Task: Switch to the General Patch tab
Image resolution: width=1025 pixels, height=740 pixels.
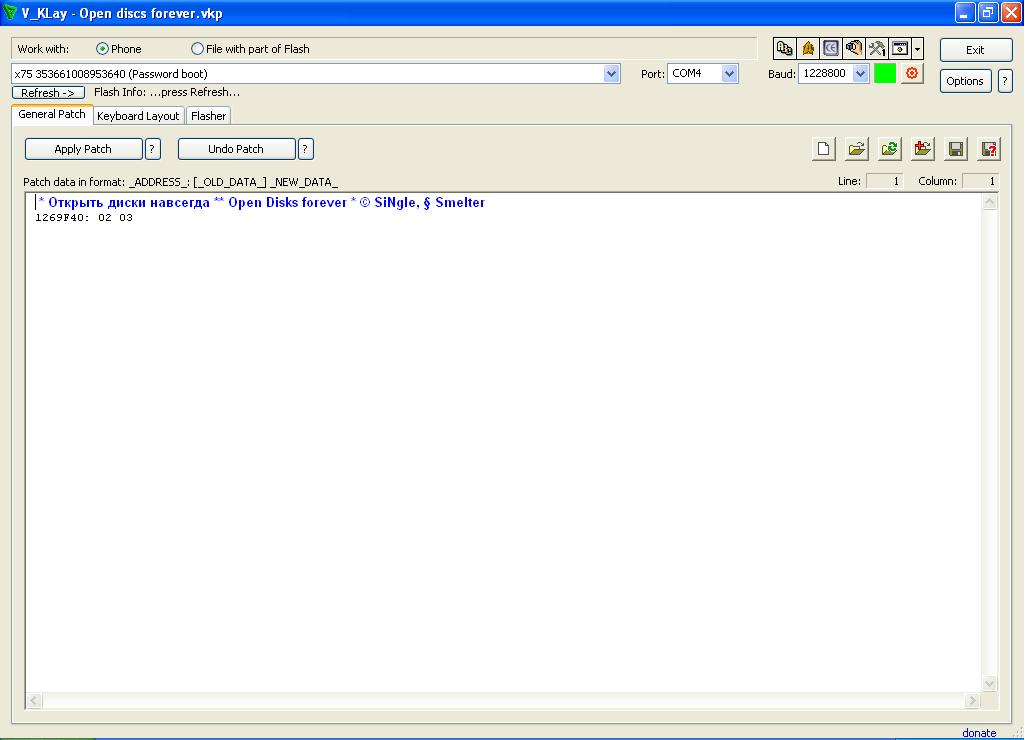Action: pyautogui.click(x=52, y=114)
